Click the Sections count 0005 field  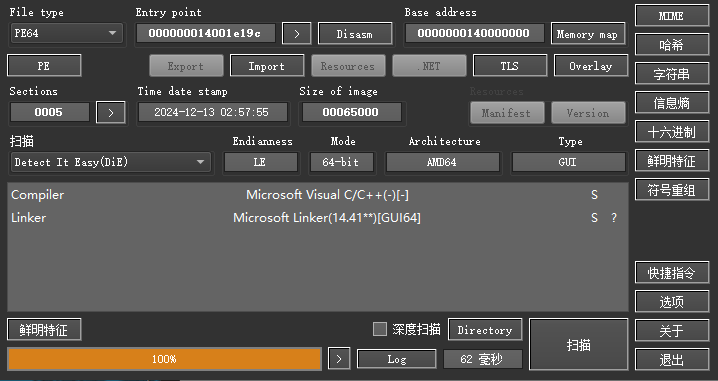click(x=49, y=112)
